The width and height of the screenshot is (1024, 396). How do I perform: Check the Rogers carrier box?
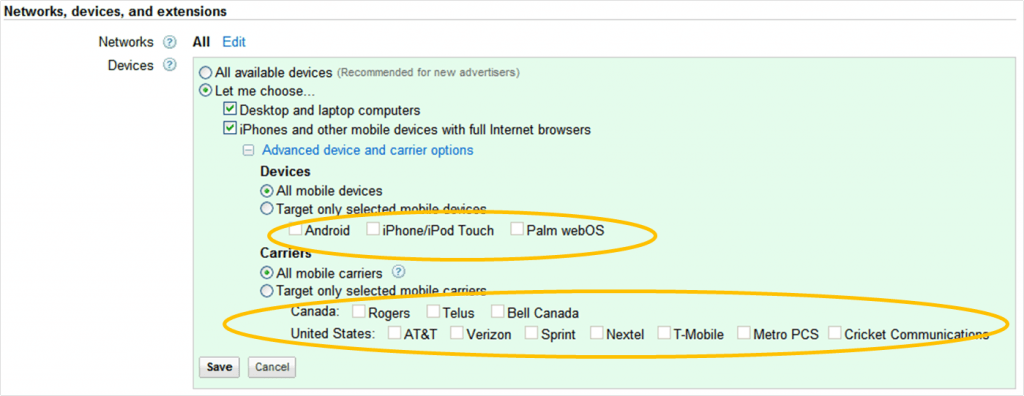click(359, 311)
